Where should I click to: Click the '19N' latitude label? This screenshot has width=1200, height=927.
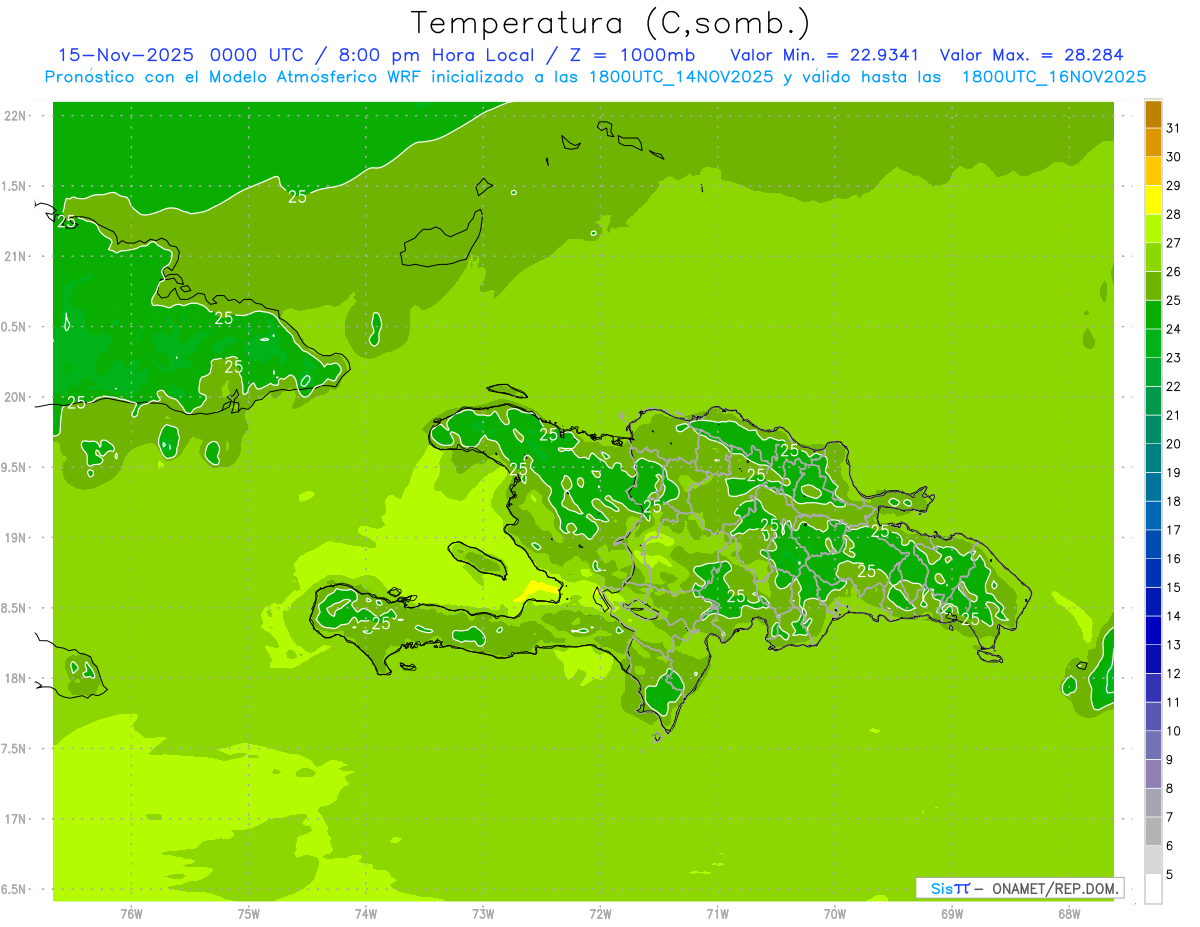15,538
